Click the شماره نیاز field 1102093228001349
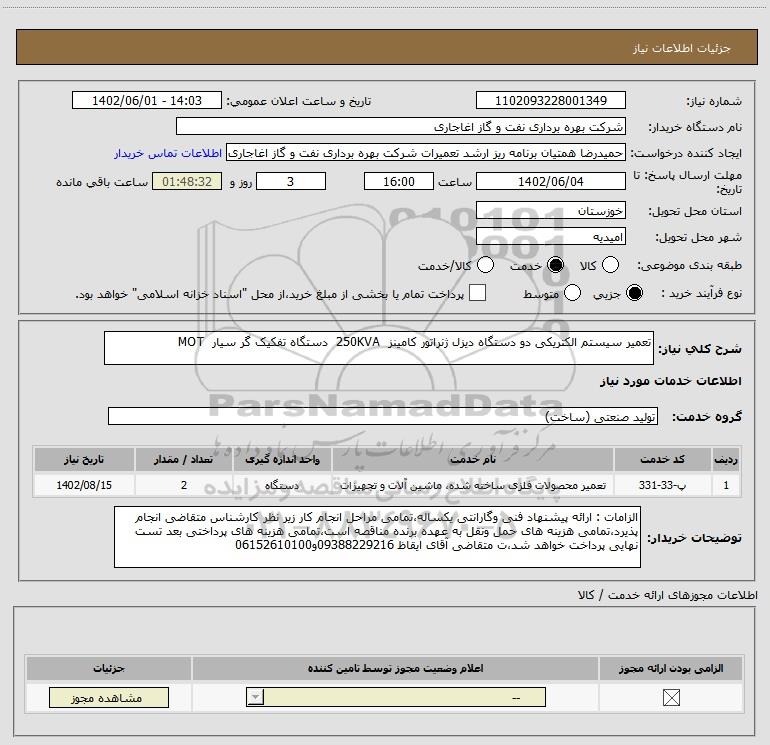 click(x=550, y=100)
